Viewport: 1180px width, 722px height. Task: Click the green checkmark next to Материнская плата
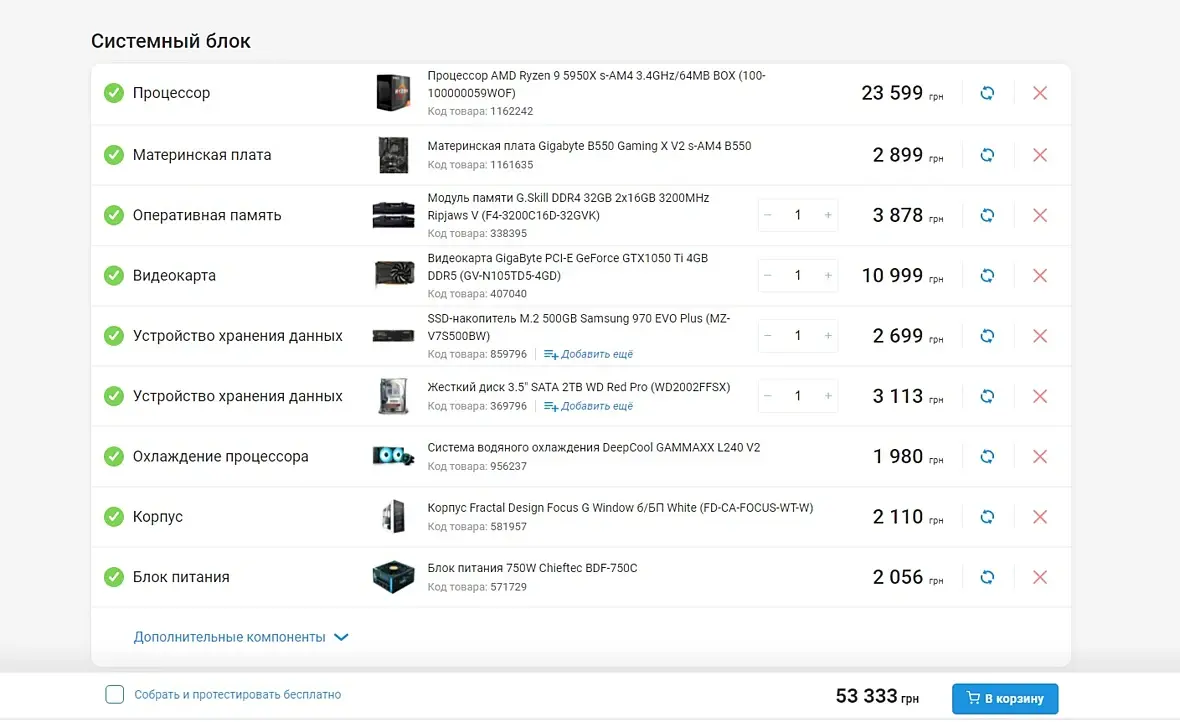(114, 155)
